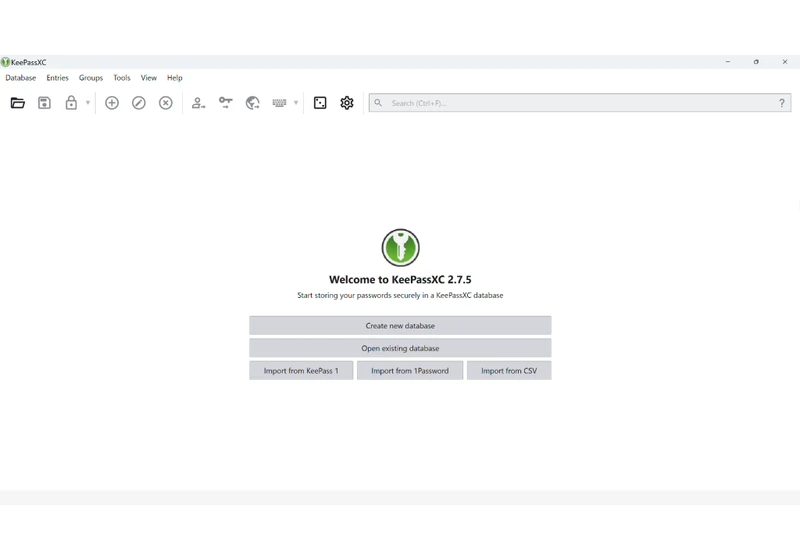This screenshot has width=800, height=560.
Task: Click Import from KeePass 1 button
Action: coord(301,371)
